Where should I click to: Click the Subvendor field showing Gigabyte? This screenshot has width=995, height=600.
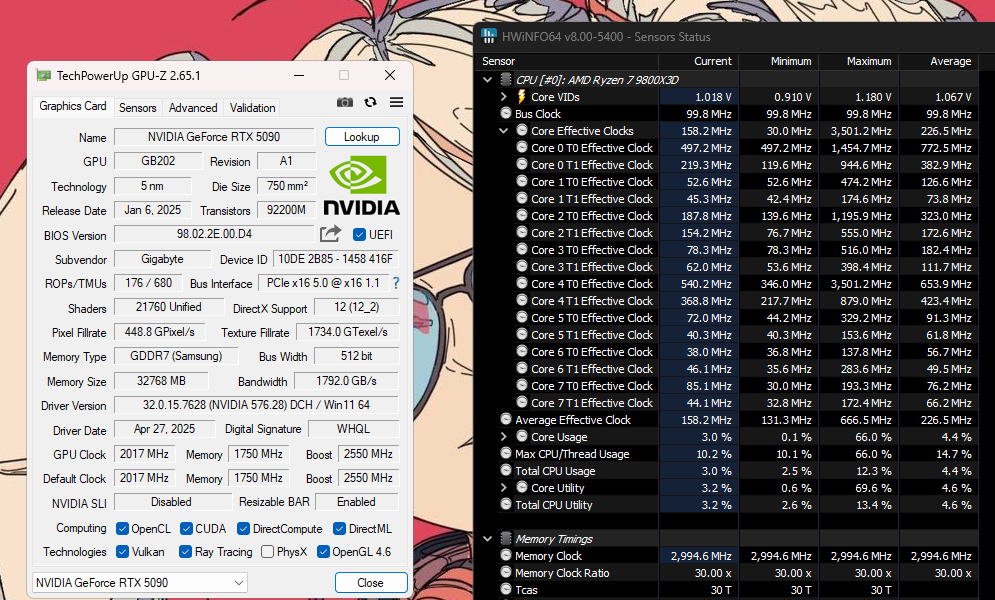[162, 259]
